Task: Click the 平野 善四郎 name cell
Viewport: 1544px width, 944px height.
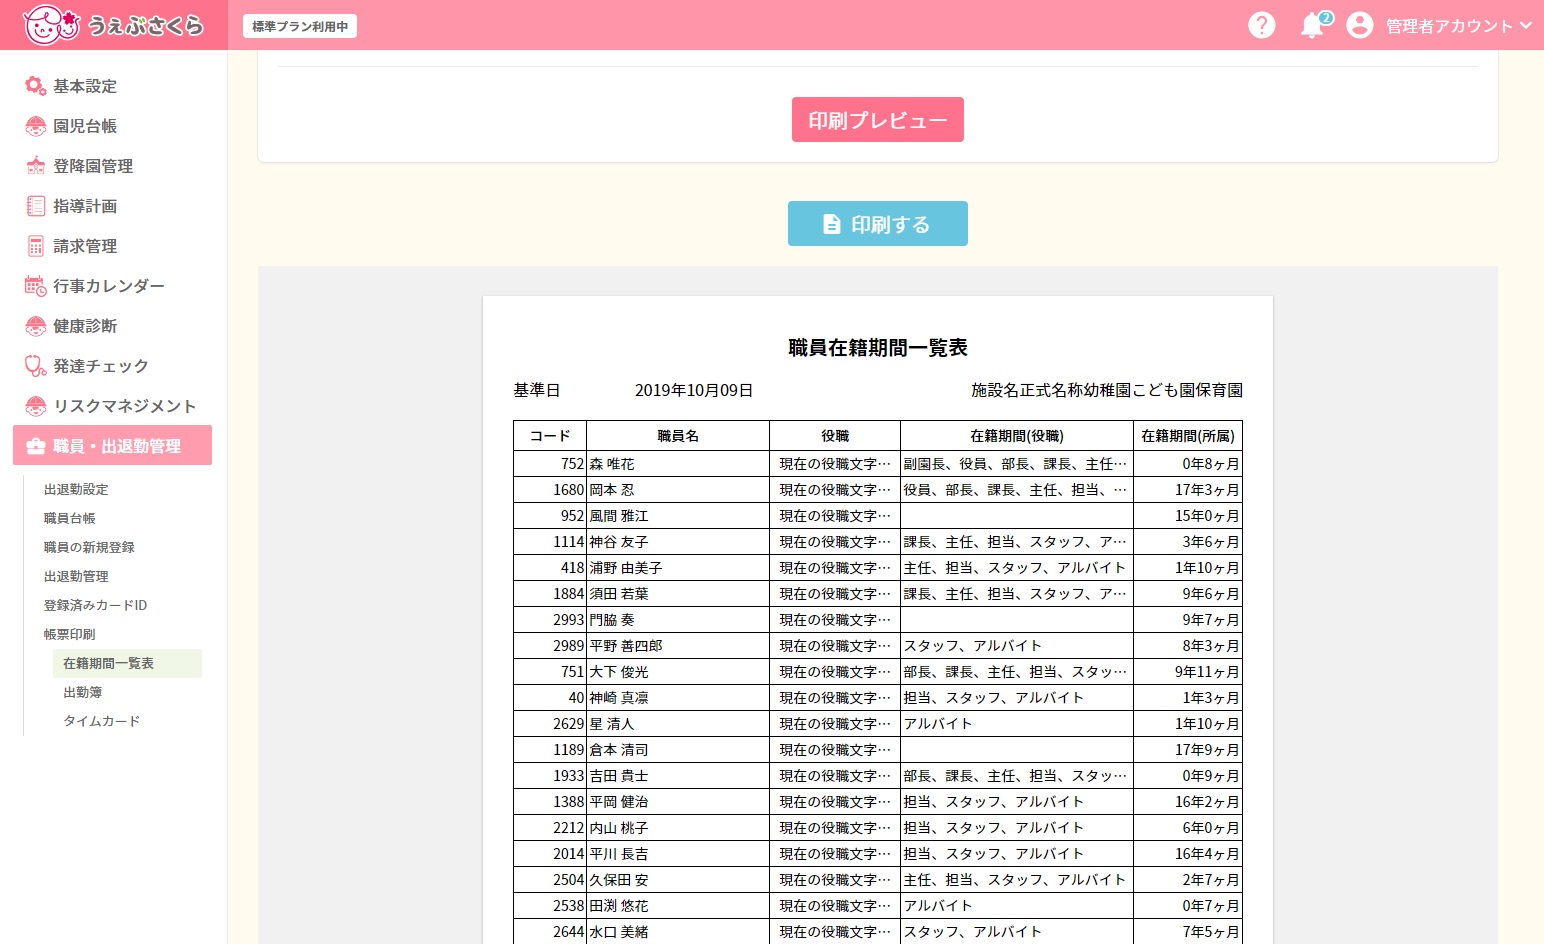Action: coord(678,646)
